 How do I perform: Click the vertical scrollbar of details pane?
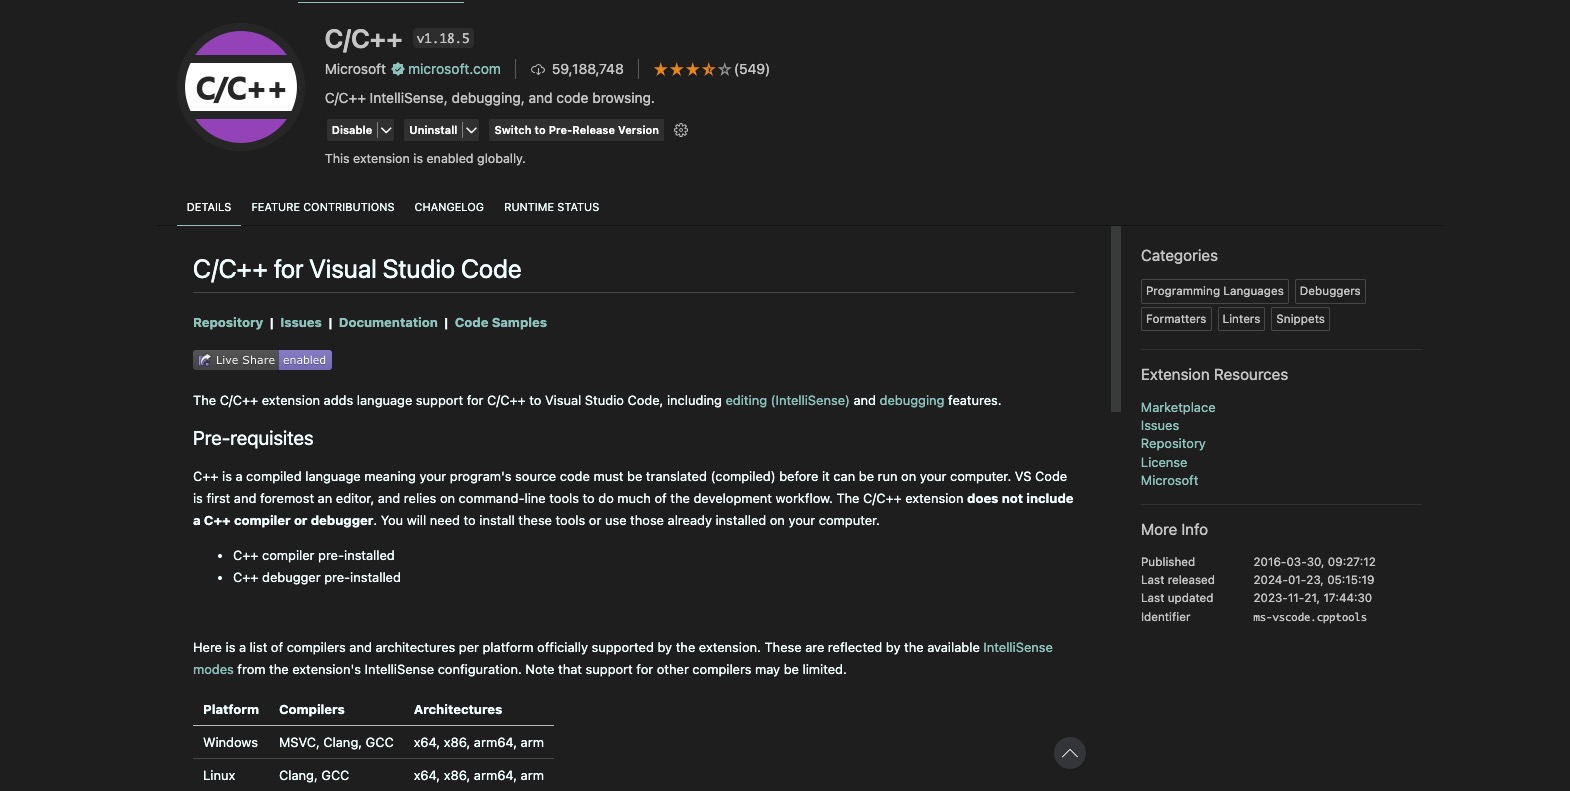tap(1116, 320)
